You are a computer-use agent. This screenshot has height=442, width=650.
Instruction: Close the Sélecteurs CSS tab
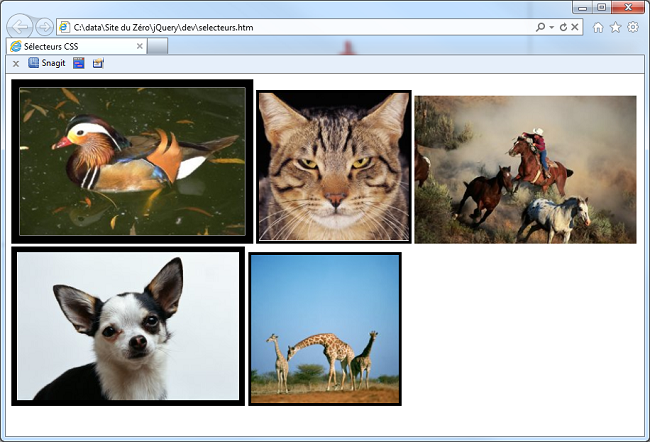tap(140, 46)
